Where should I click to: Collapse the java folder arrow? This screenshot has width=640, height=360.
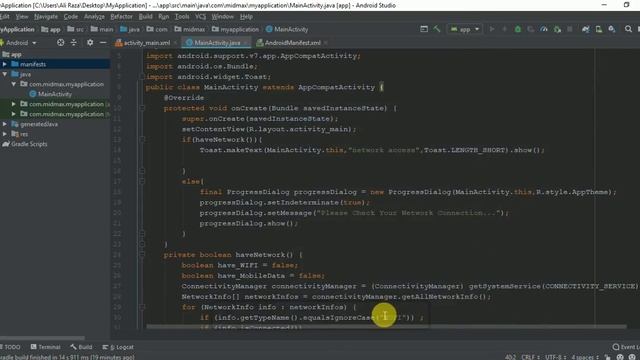tap(4, 74)
